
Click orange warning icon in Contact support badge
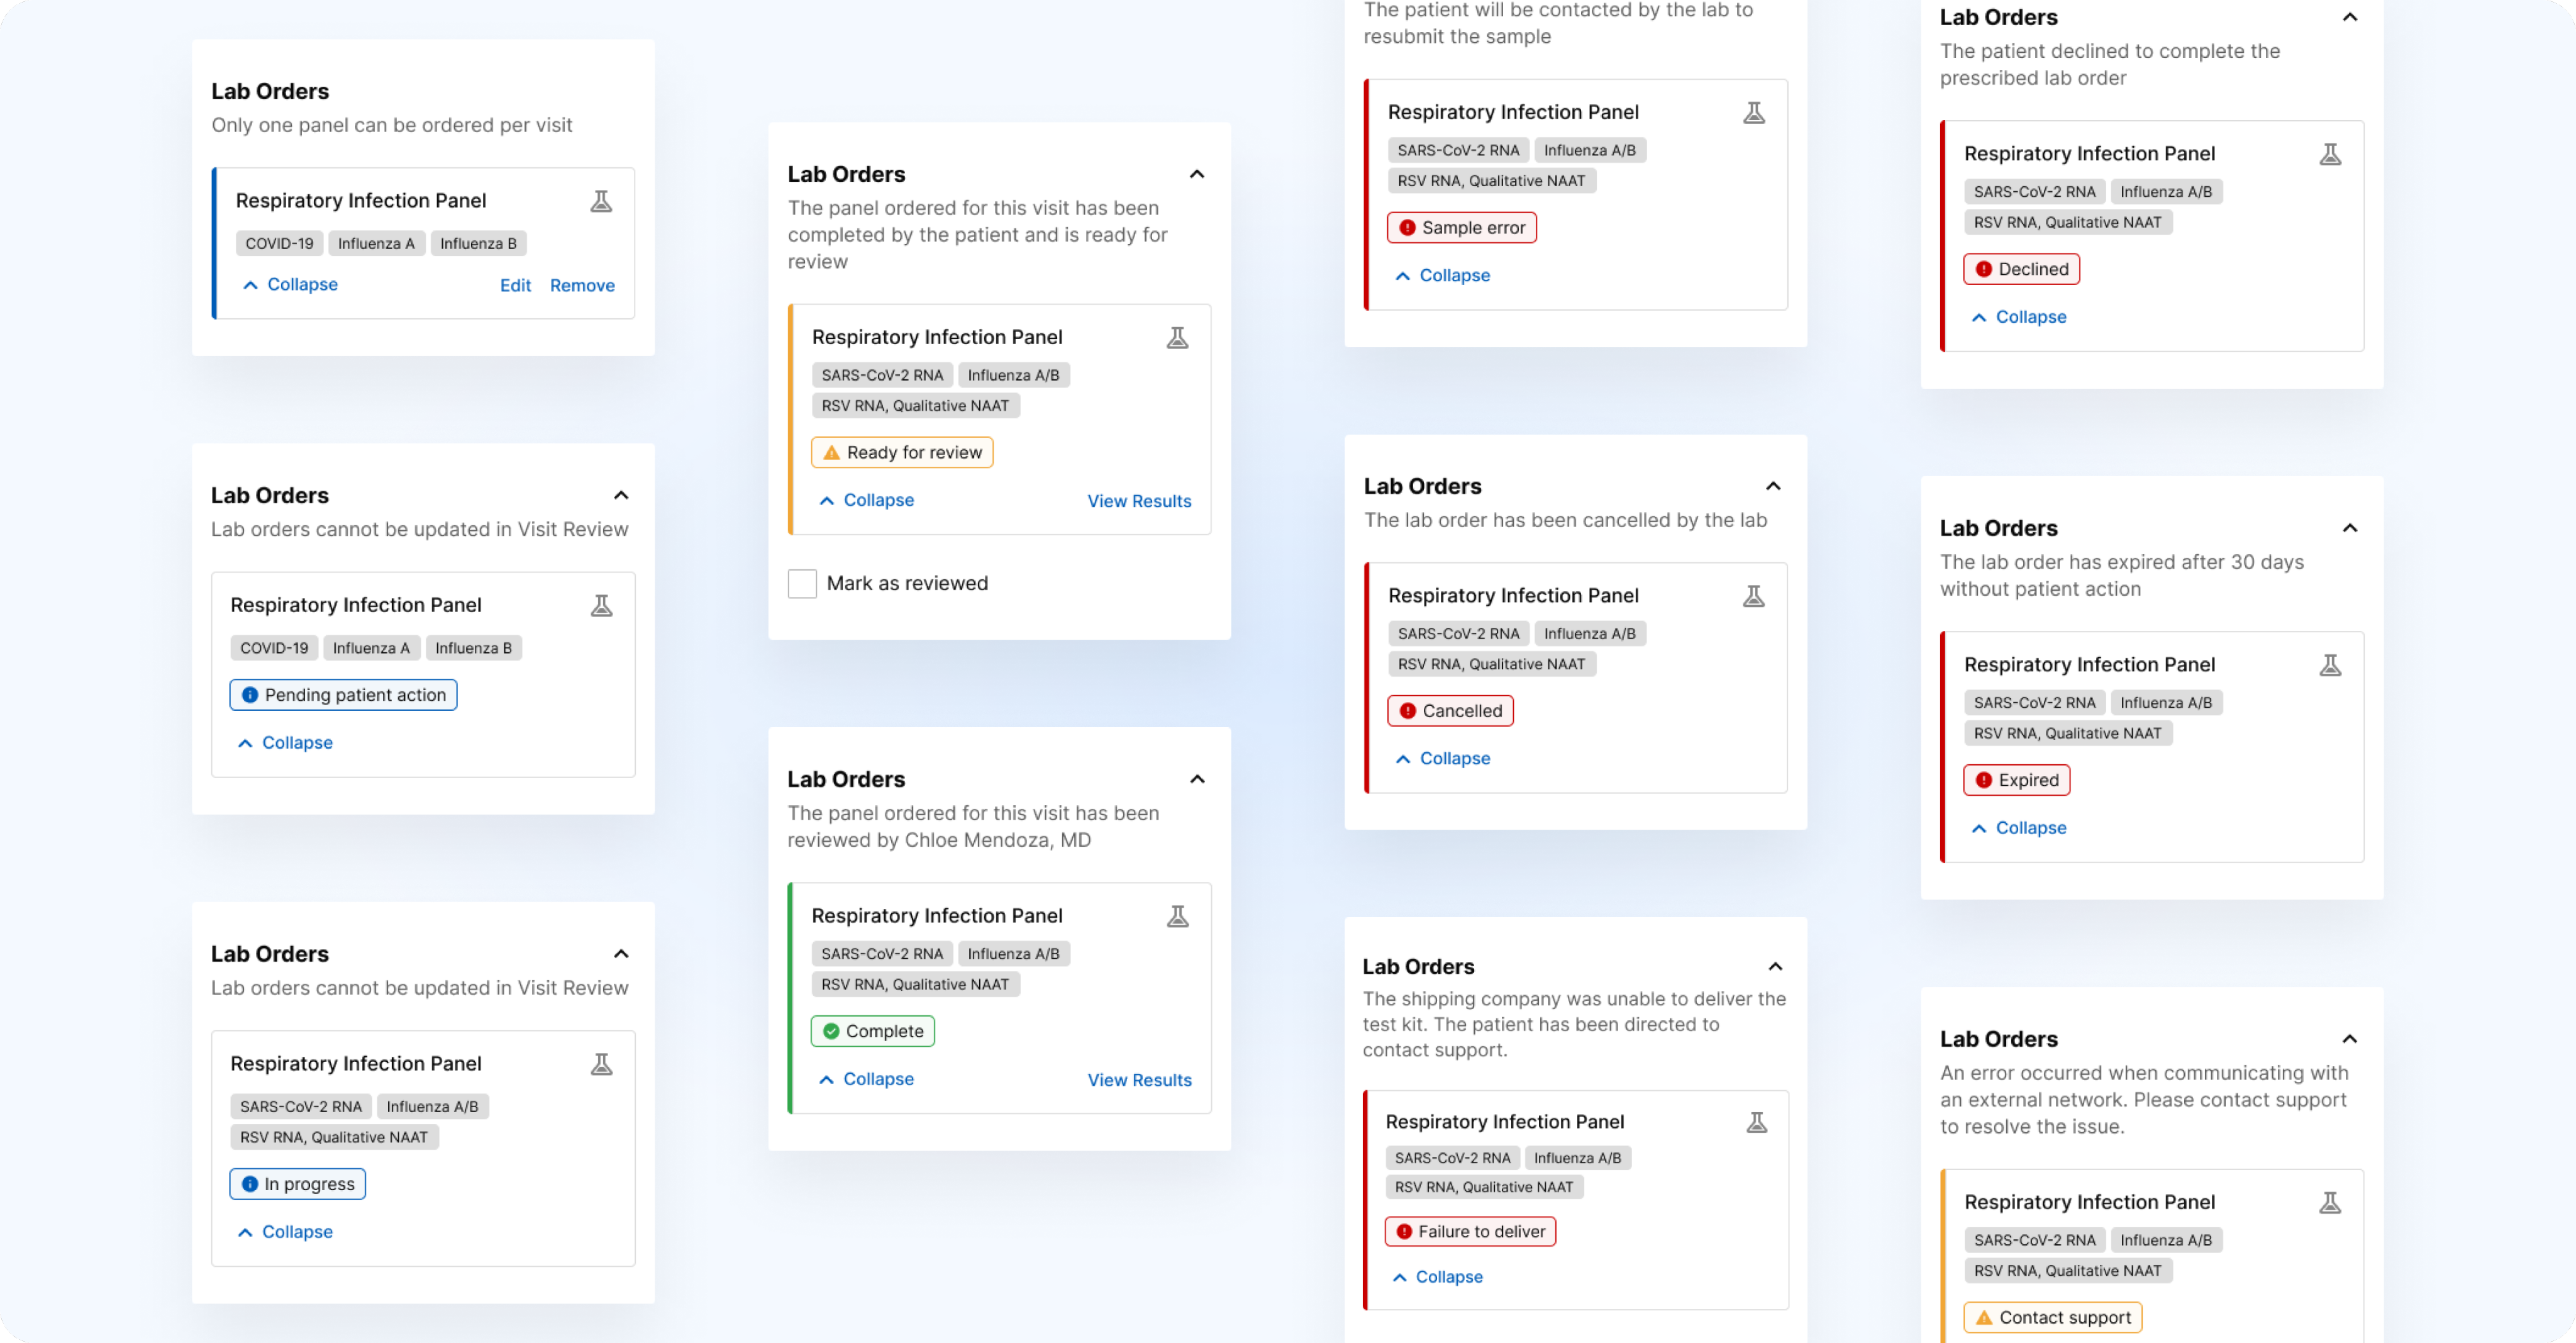1984,1318
